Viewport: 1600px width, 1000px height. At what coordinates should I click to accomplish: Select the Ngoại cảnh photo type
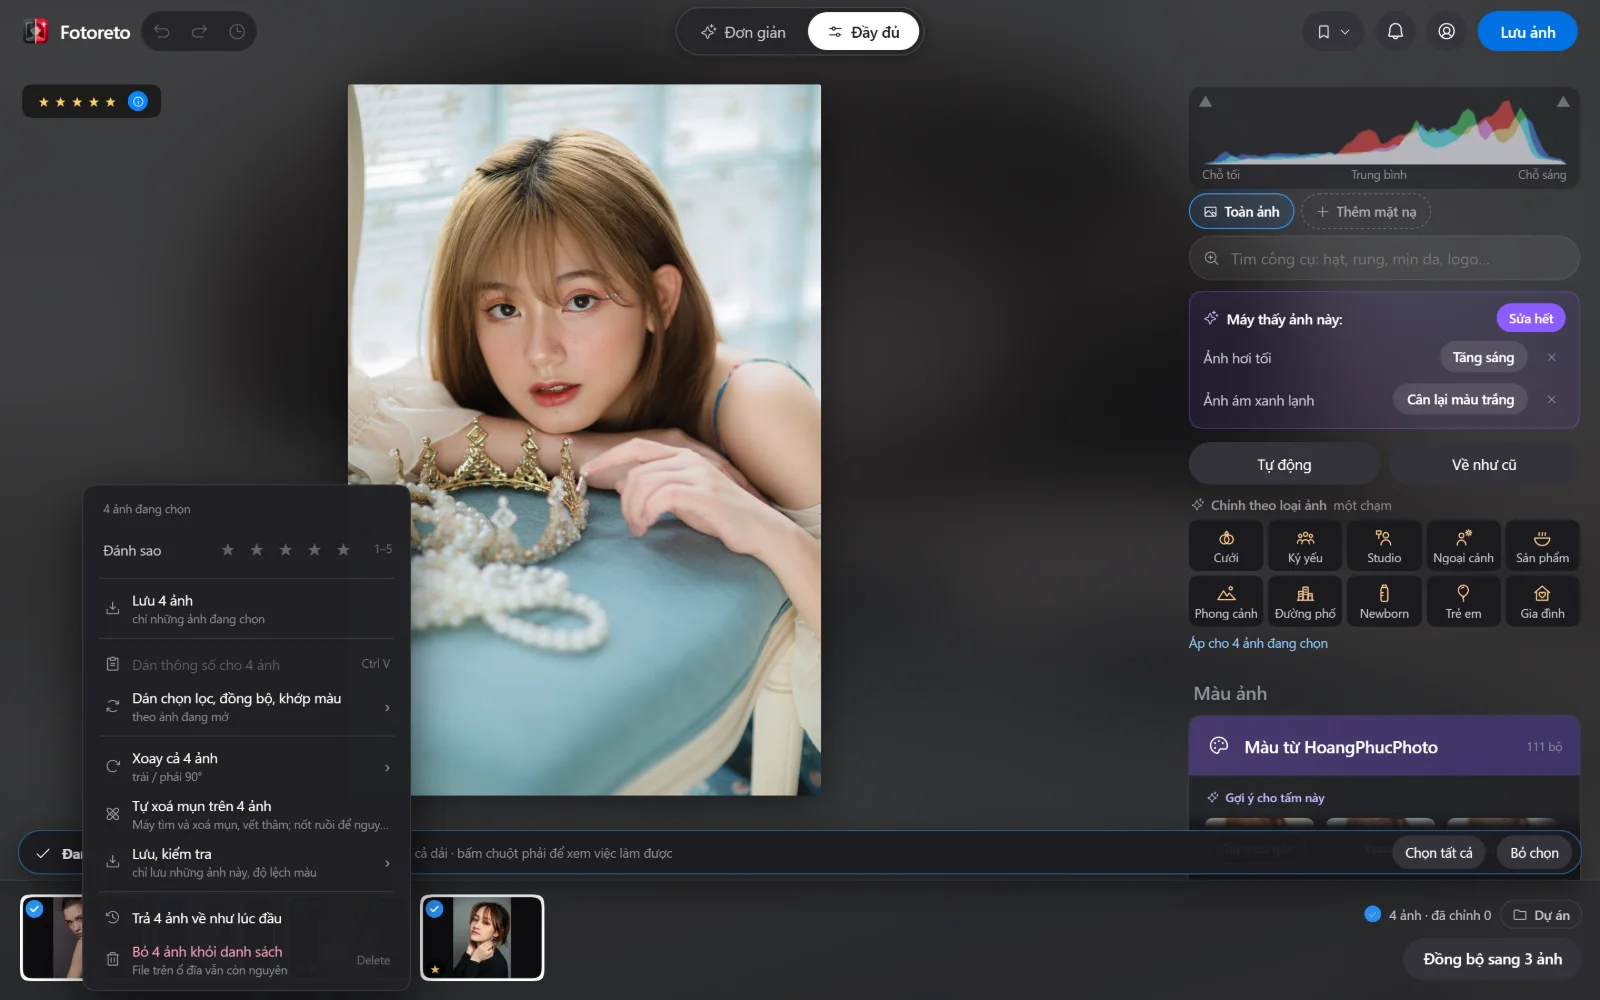[1463, 546]
